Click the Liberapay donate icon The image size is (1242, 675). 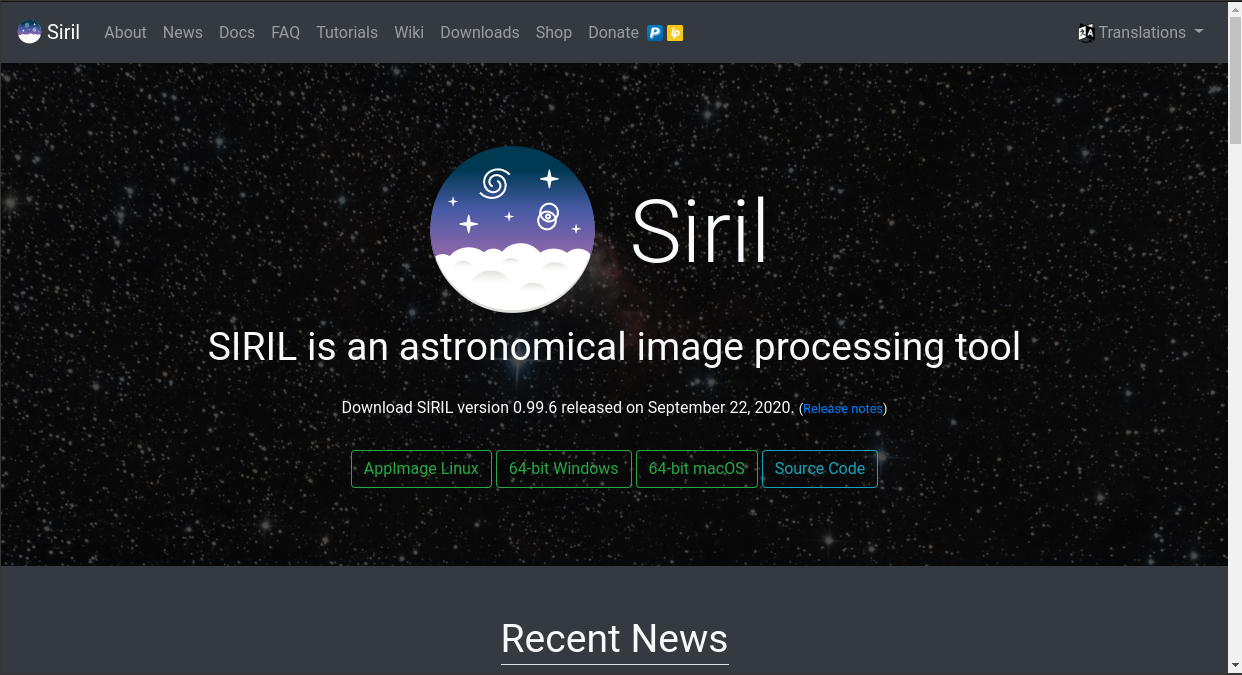pos(675,33)
